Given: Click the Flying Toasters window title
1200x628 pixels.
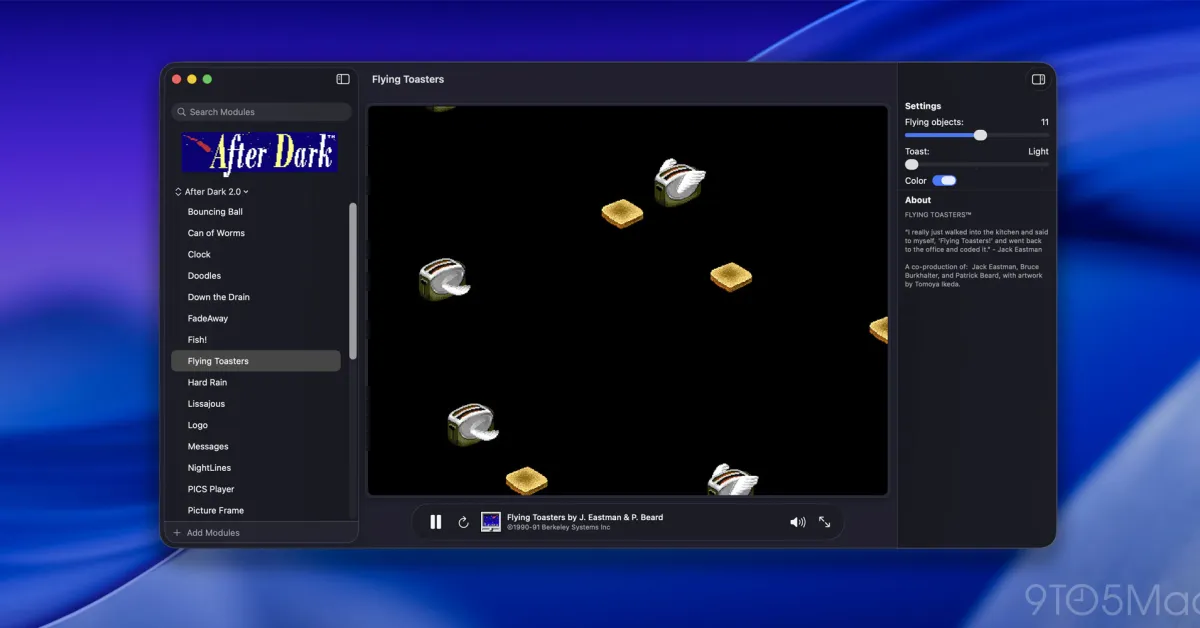Looking at the screenshot, I should 408,79.
